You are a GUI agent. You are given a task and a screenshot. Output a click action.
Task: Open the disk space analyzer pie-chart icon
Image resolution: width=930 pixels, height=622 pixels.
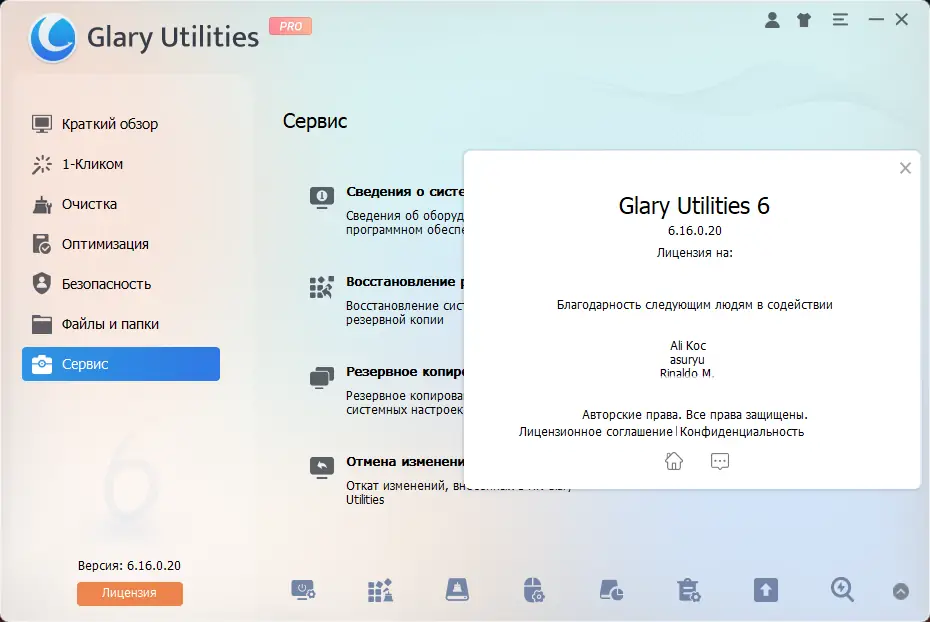click(611, 591)
